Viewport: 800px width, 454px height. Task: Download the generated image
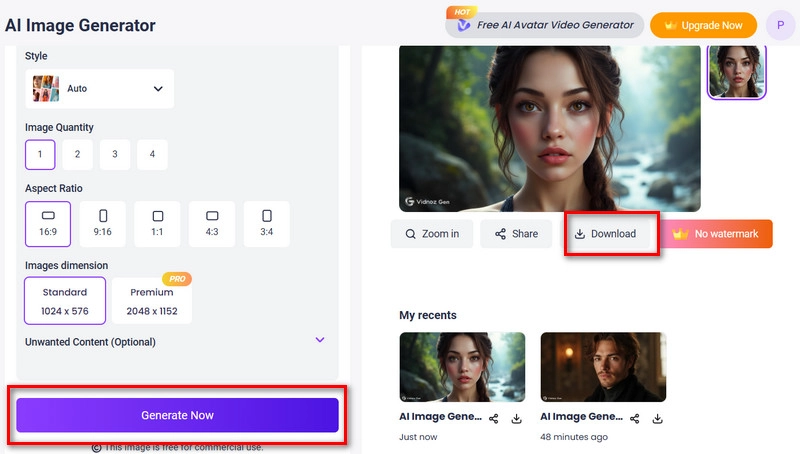(x=606, y=234)
